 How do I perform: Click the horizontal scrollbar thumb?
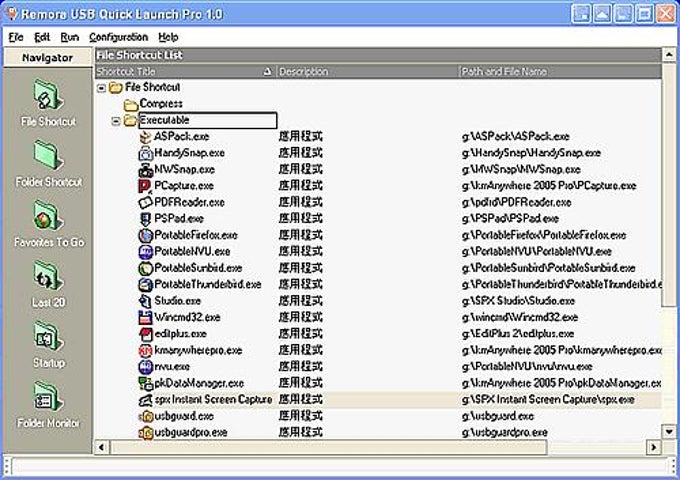click(328, 447)
